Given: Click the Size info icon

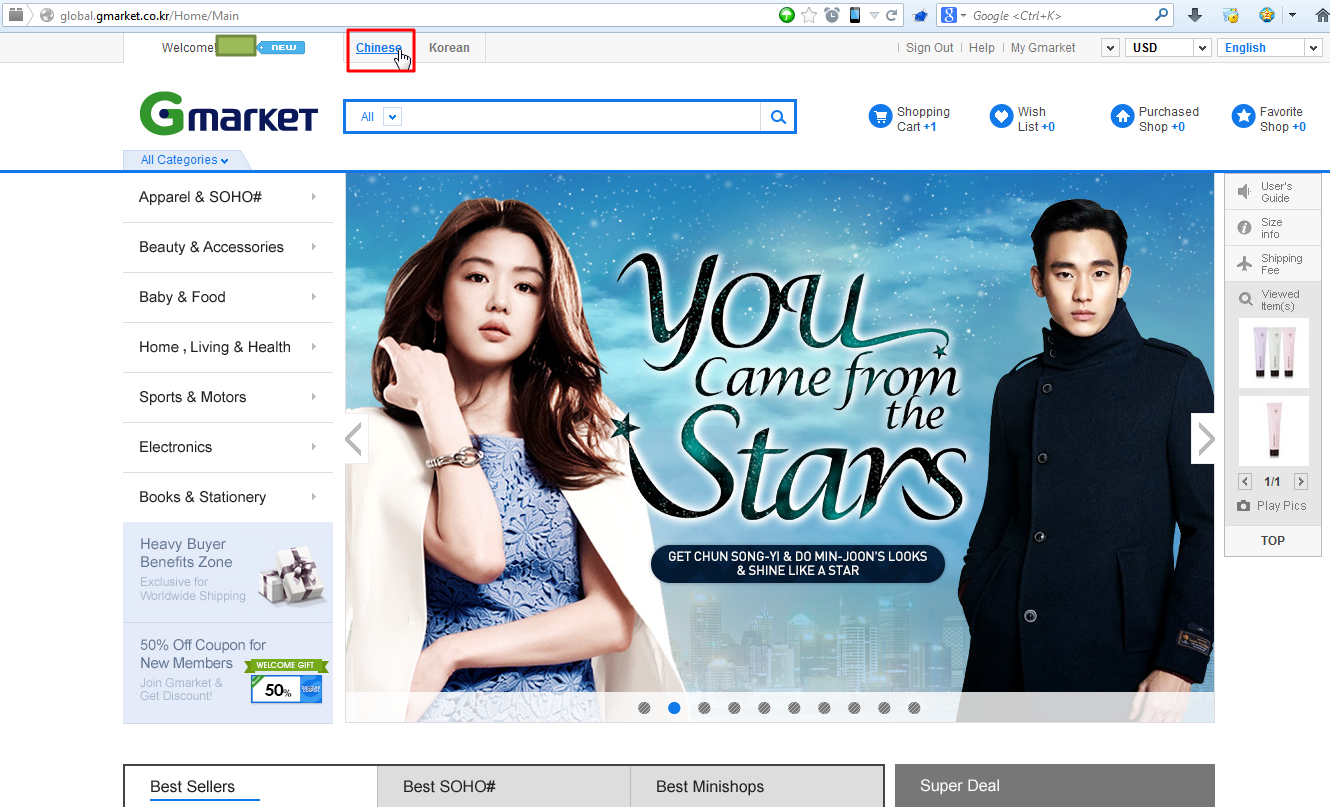Looking at the screenshot, I should coord(1245,228).
